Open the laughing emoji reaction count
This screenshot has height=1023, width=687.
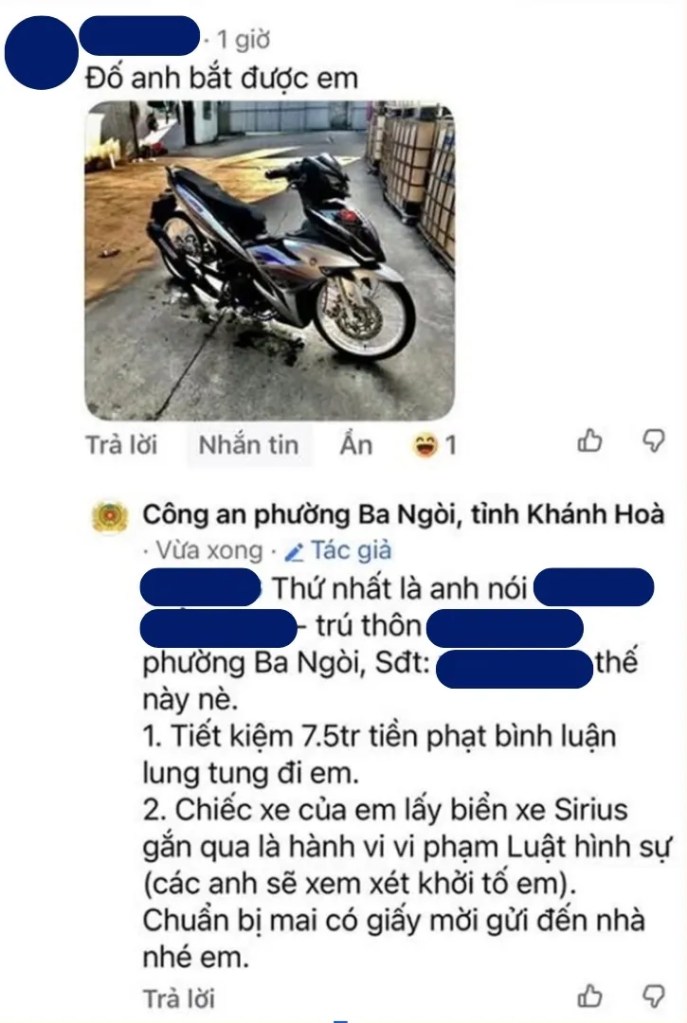click(x=434, y=446)
